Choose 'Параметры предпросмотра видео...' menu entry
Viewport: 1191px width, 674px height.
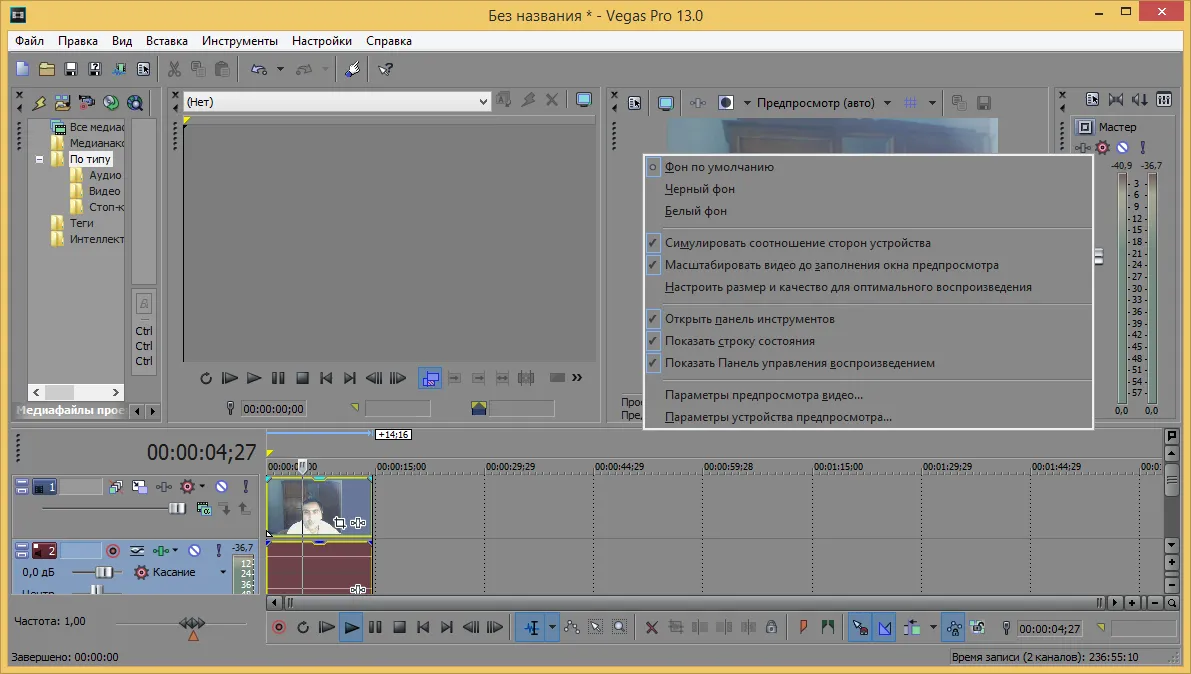coord(763,395)
